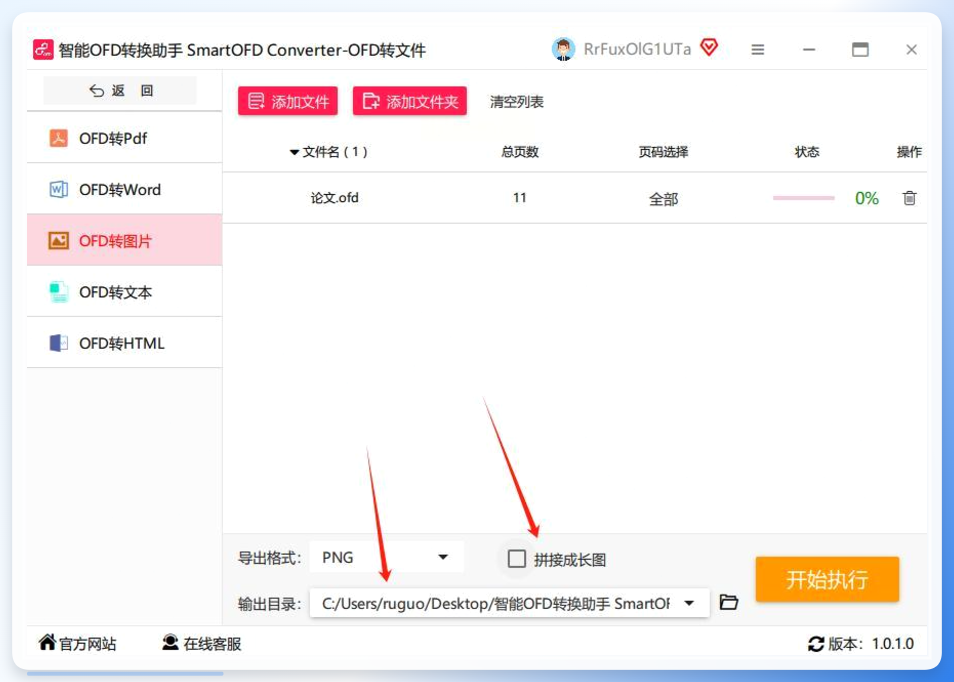Expand the 输出目录 path dropdown
The width and height of the screenshot is (954, 682).
689,604
